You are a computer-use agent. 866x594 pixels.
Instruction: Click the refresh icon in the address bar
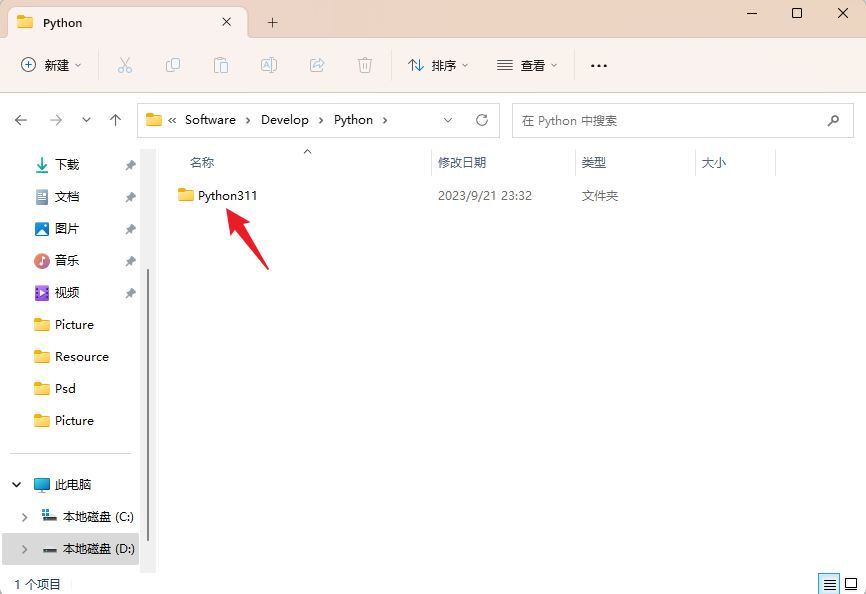pyautogui.click(x=479, y=119)
